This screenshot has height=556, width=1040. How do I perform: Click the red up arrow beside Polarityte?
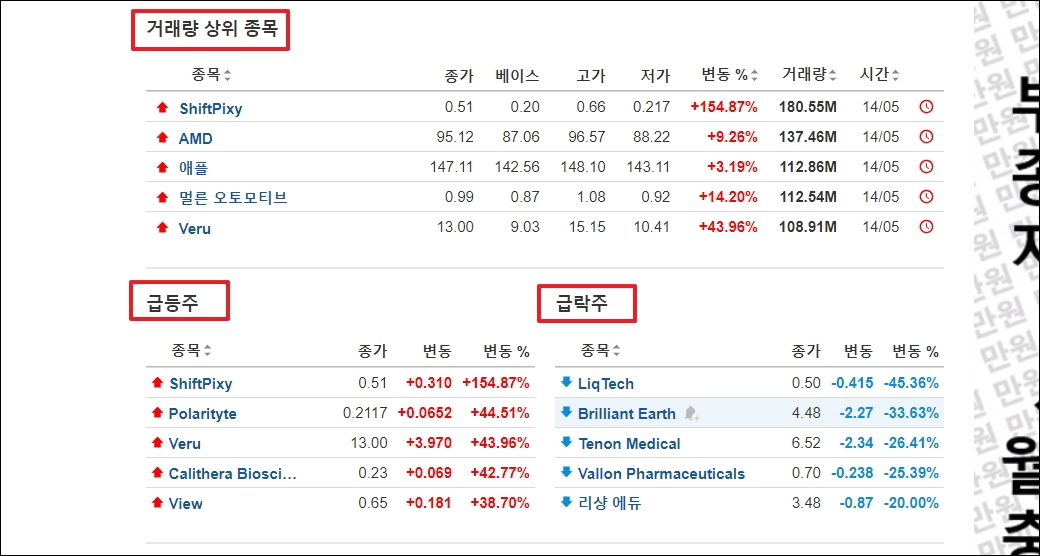click(x=157, y=413)
